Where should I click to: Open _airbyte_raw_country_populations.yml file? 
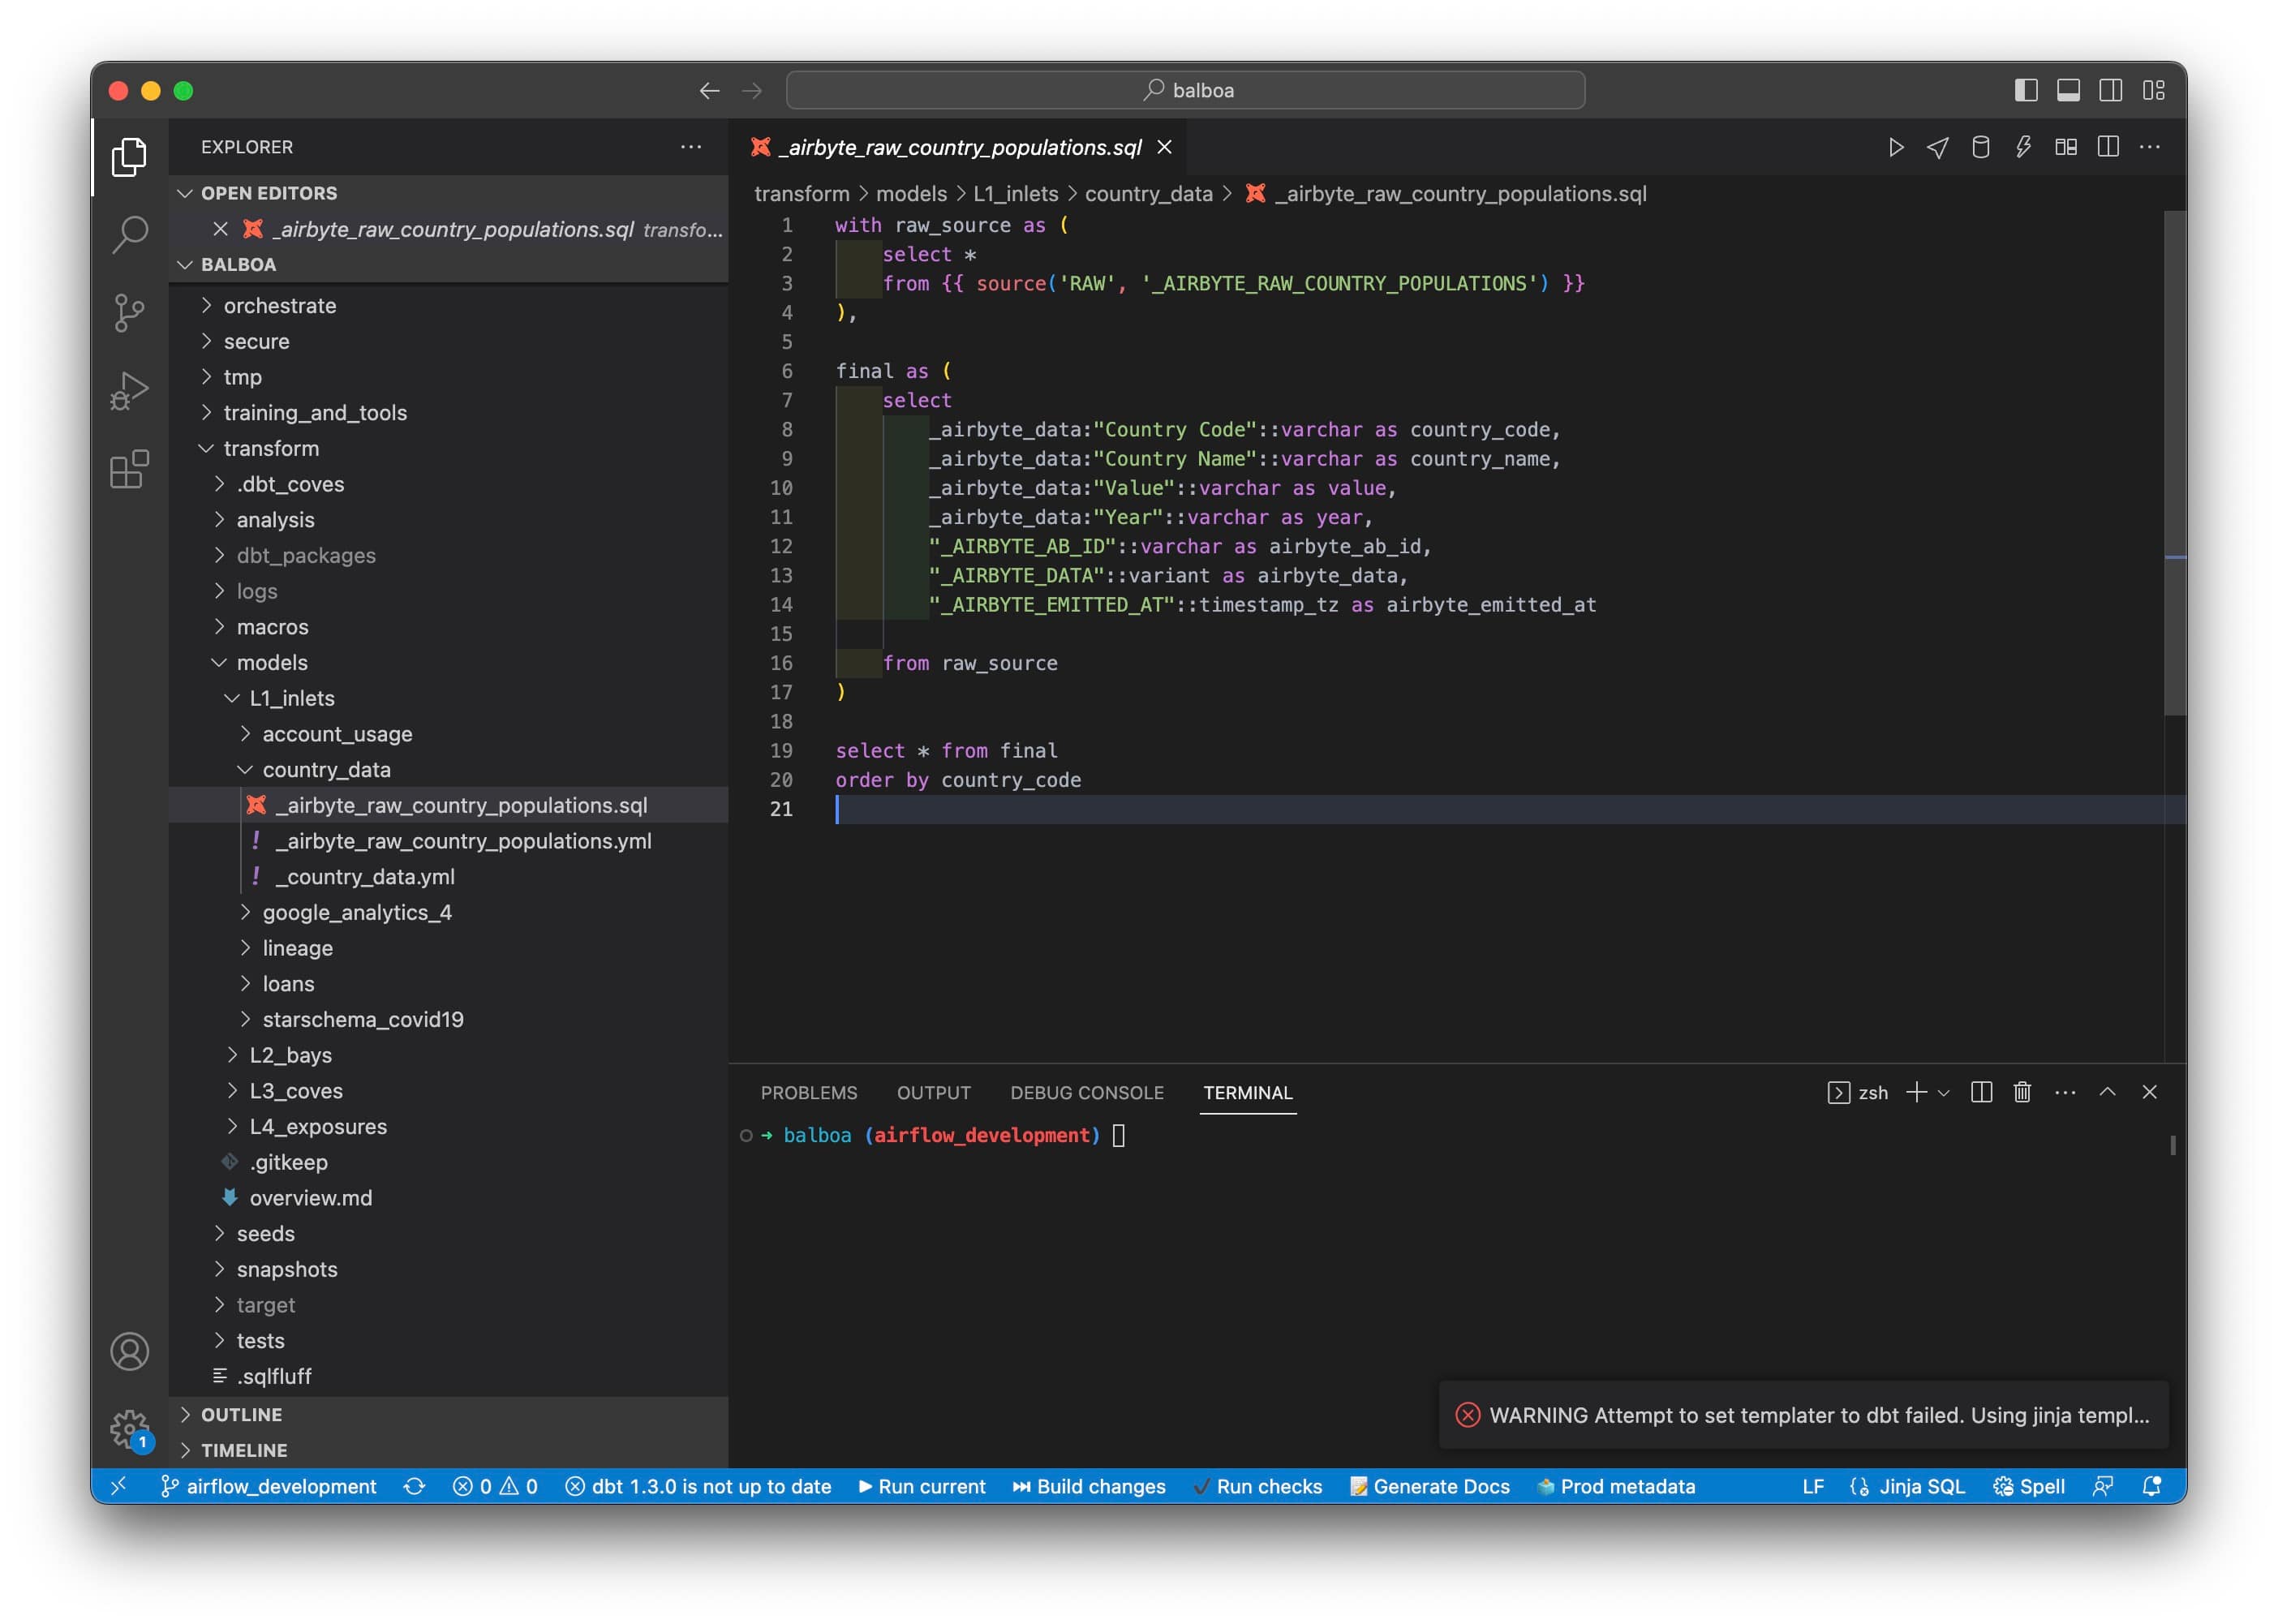(x=449, y=841)
